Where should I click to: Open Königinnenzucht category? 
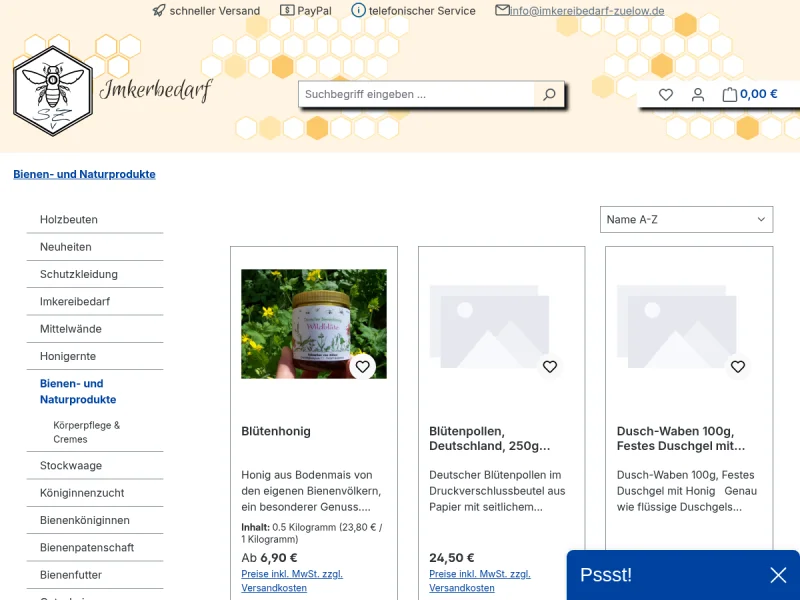(82, 493)
